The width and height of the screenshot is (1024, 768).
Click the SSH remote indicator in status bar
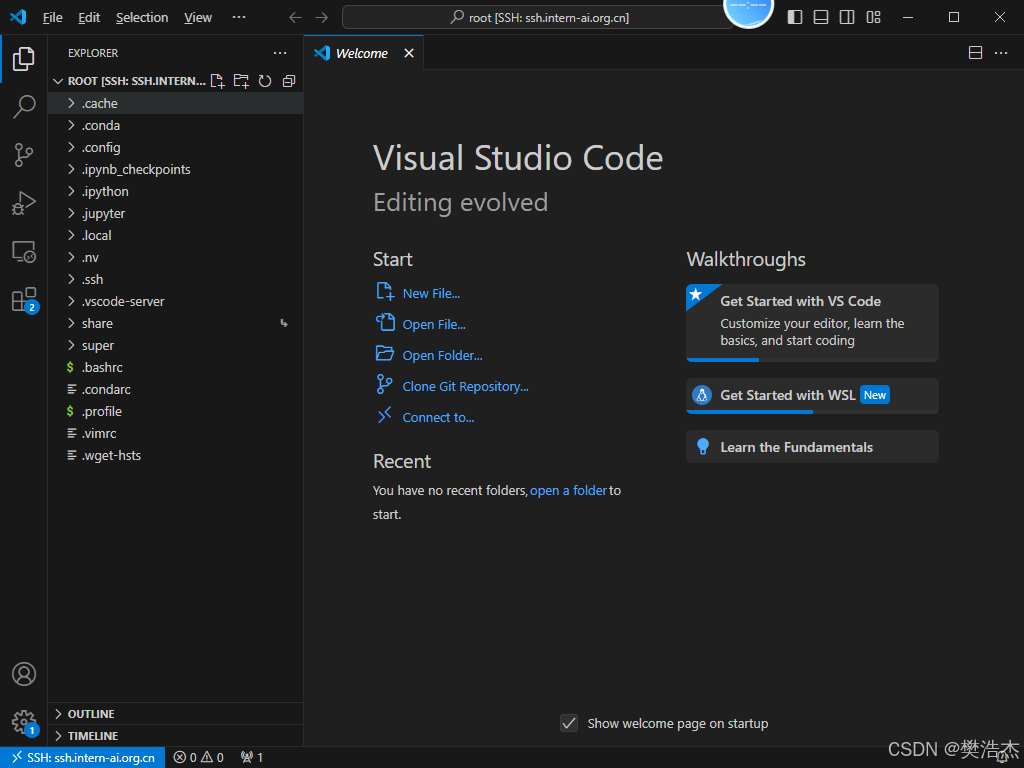click(x=83, y=758)
